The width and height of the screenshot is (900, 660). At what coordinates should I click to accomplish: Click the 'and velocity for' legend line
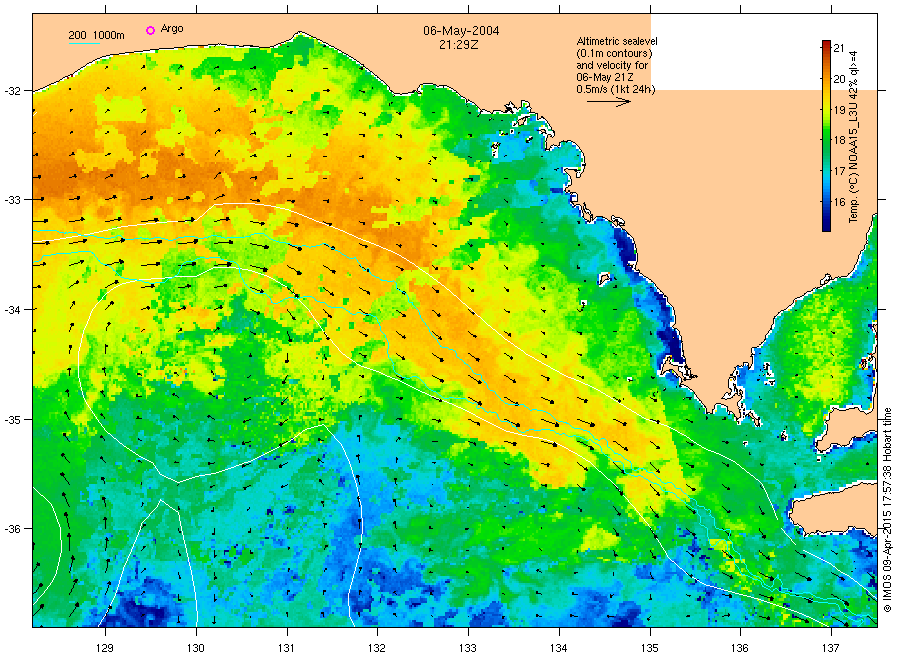point(612,65)
